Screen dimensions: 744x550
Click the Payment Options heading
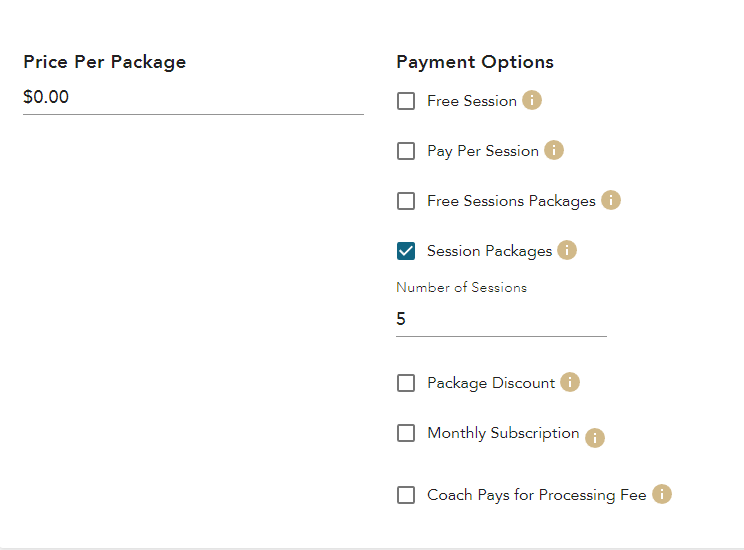(475, 62)
